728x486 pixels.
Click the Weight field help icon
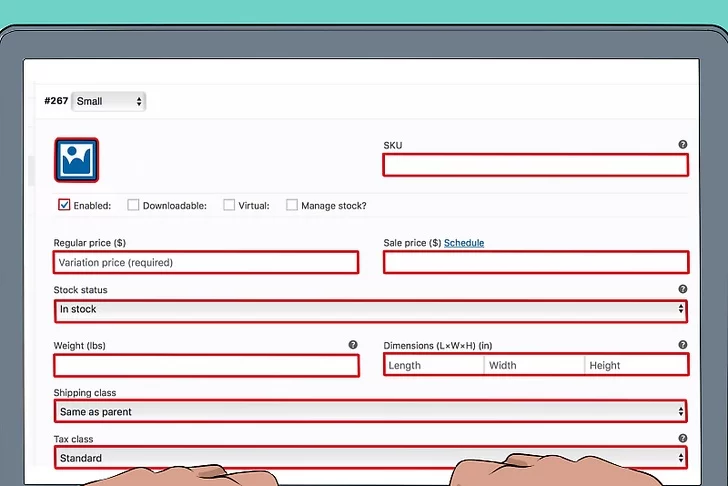353,345
